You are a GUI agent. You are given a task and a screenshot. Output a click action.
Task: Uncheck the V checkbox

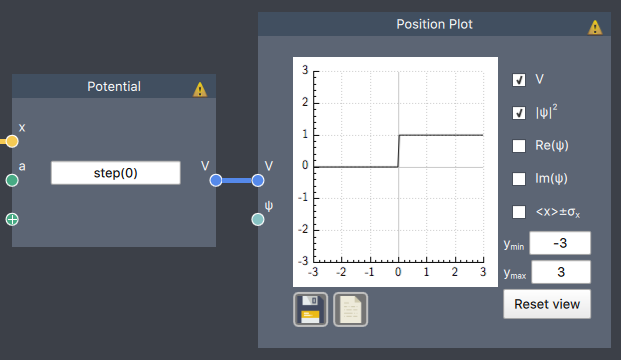519,80
